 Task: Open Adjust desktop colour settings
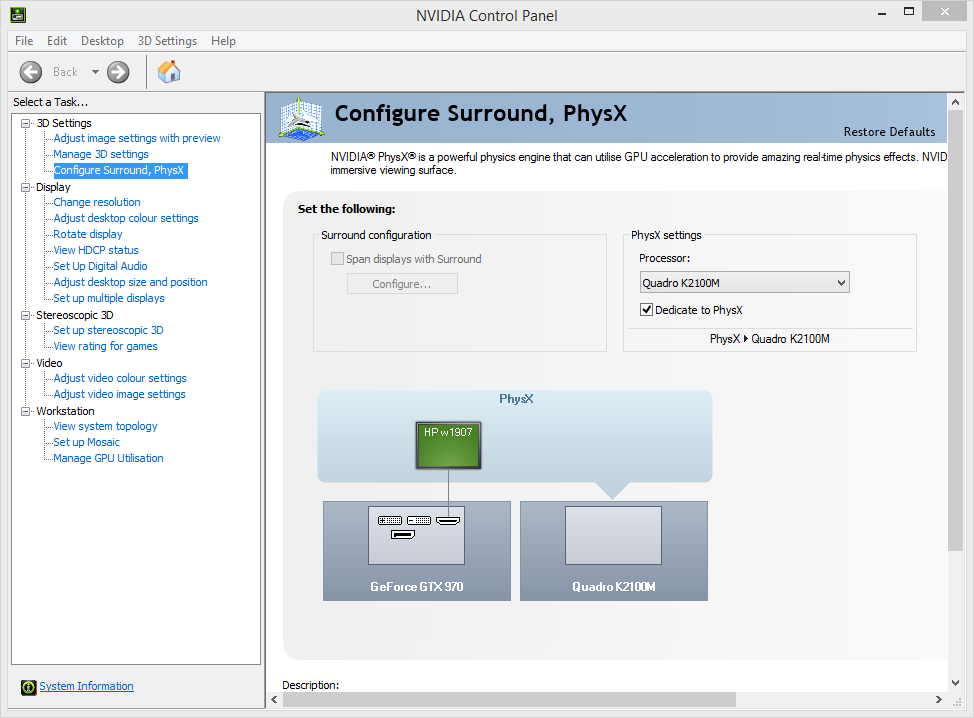[x=126, y=218]
